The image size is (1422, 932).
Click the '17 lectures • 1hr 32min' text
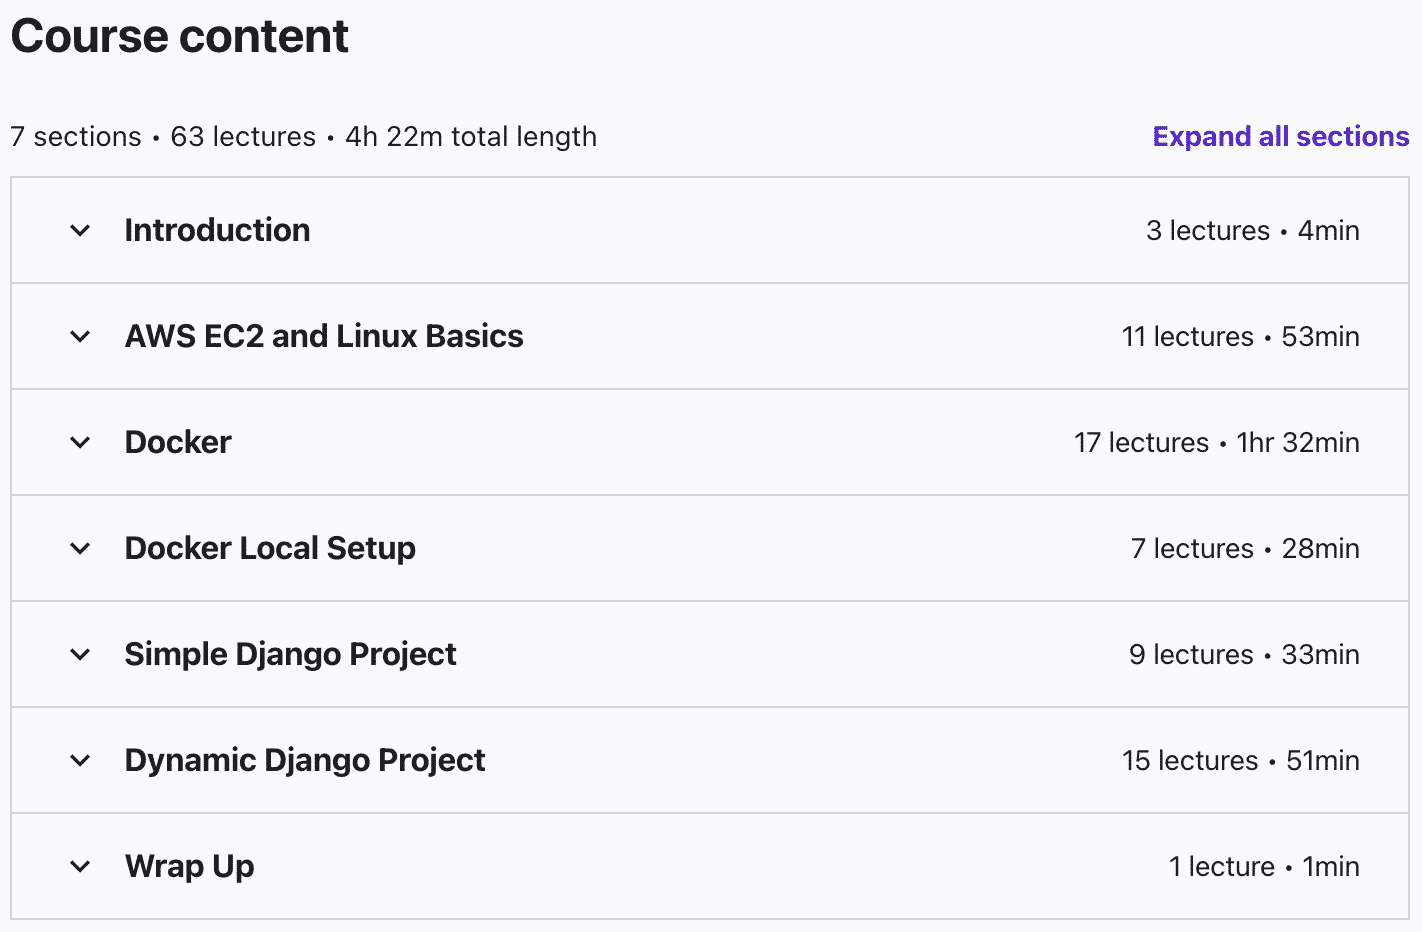(x=1216, y=442)
